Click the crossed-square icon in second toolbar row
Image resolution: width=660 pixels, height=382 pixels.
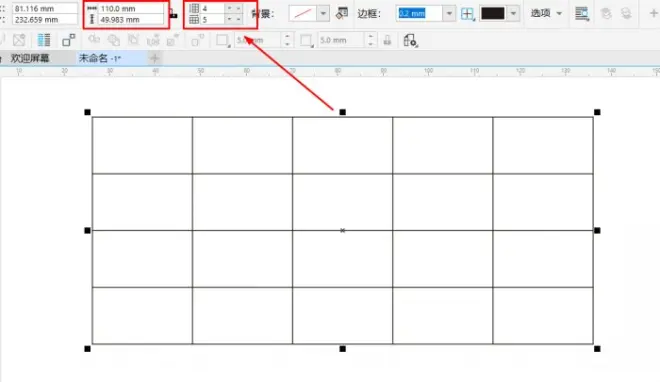[19, 40]
